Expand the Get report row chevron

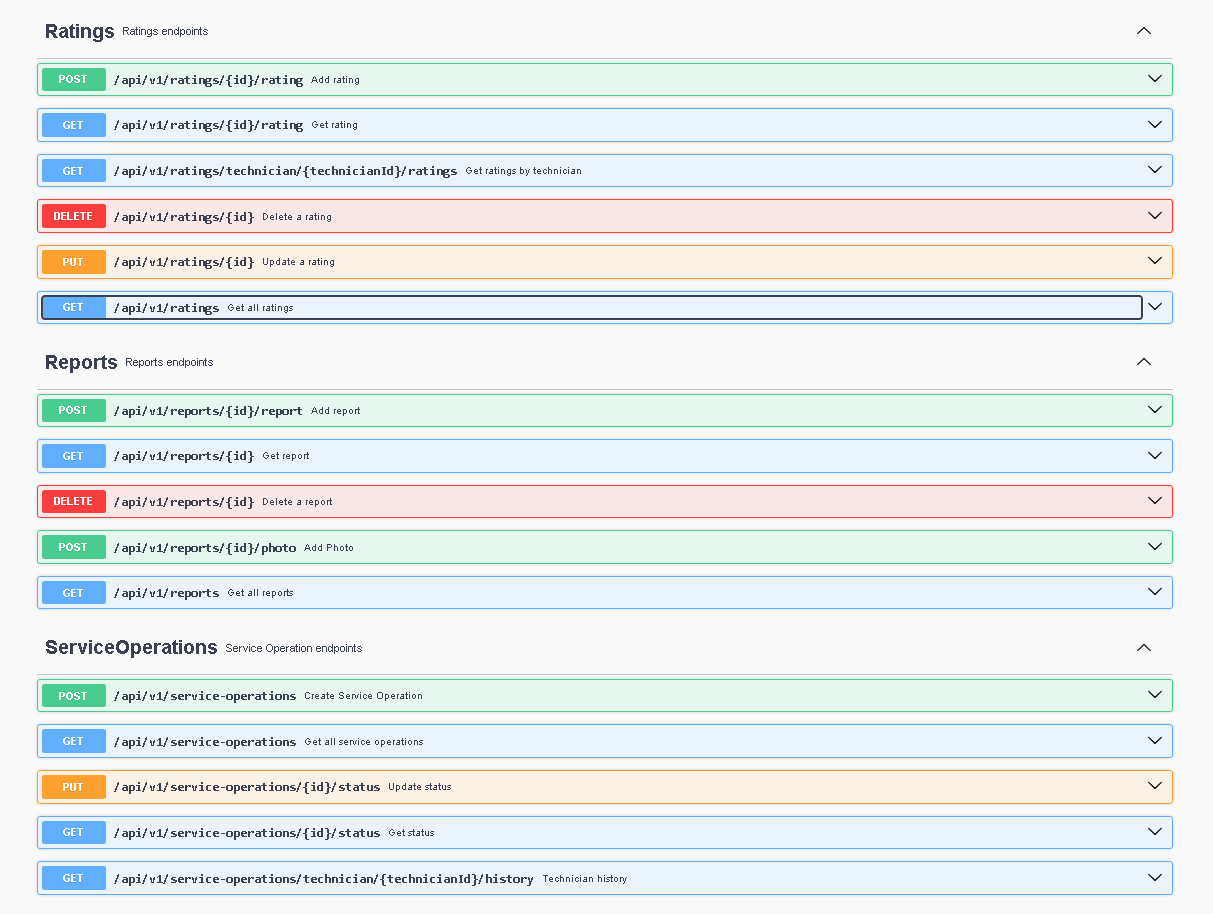coord(1155,456)
